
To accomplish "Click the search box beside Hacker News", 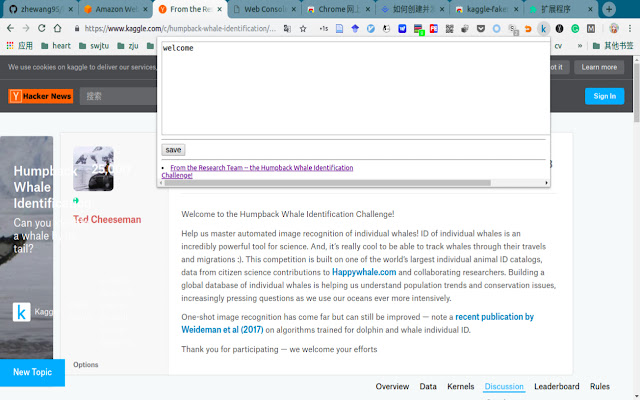I will tap(118, 96).
